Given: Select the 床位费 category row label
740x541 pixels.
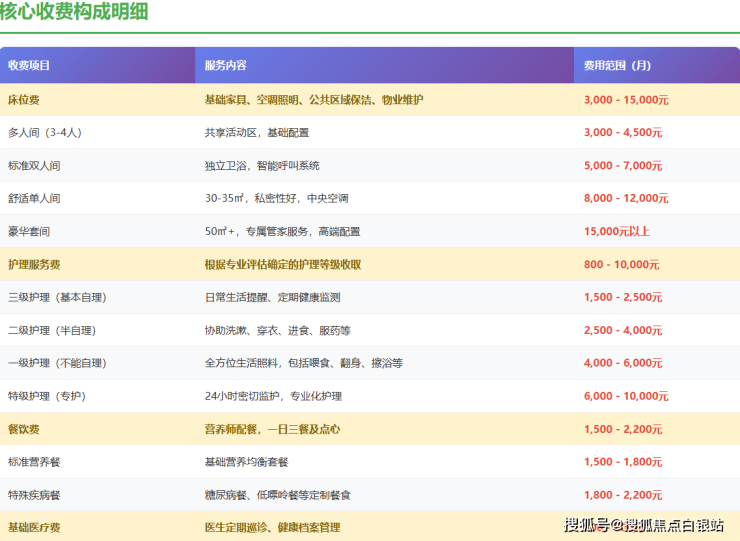Looking at the screenshot, I should pos(23,100).
